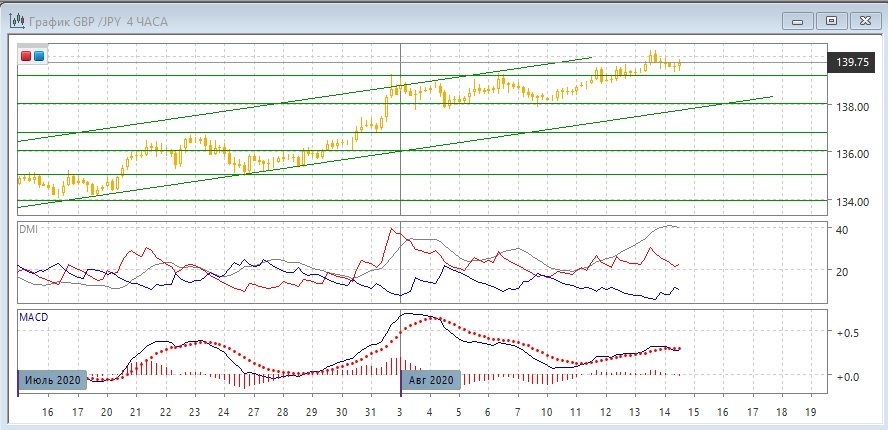Click the MACD indicator label
This screenshot has height=430, width=888.
(34, 317)
